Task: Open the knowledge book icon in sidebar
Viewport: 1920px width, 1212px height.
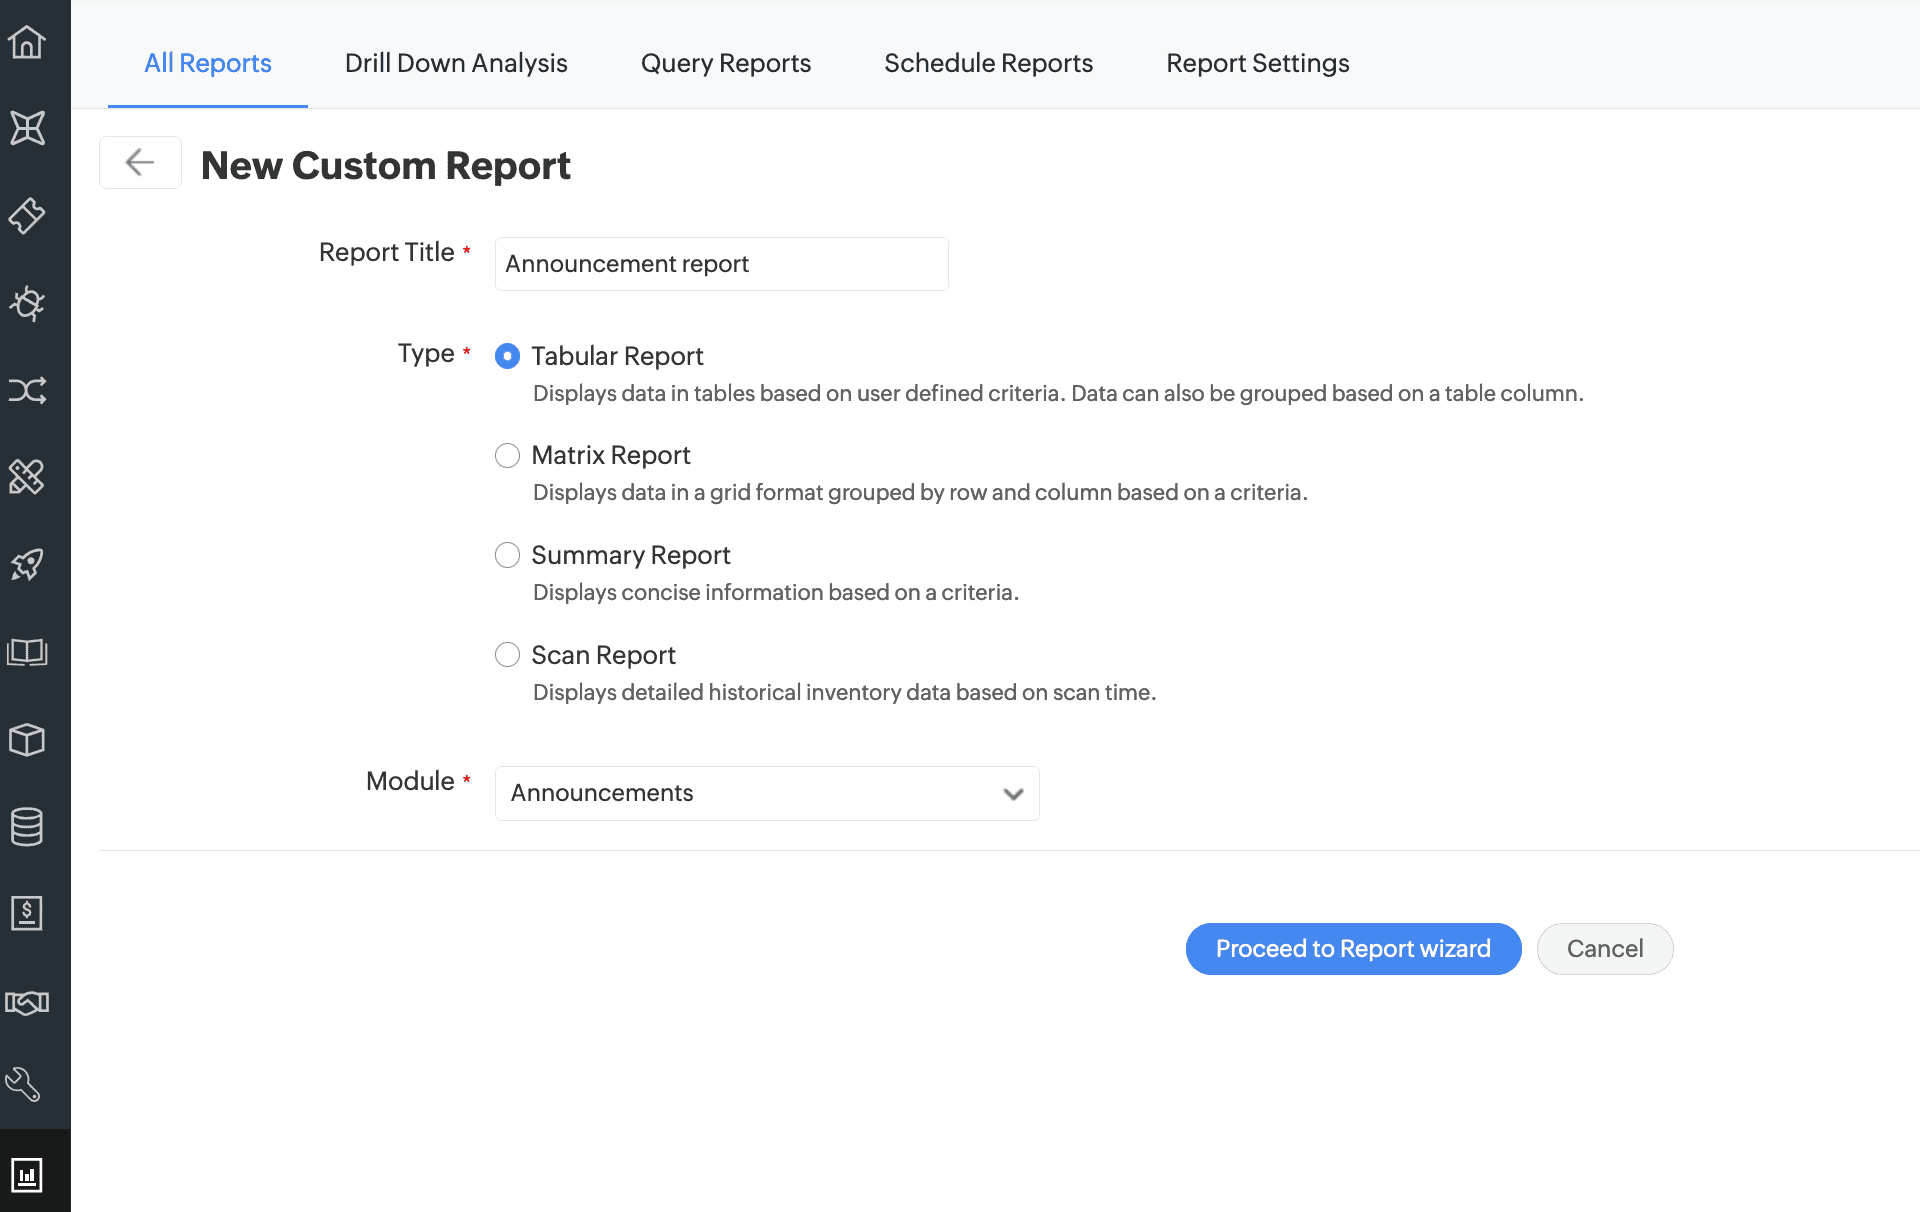Action: coord(27,652)
